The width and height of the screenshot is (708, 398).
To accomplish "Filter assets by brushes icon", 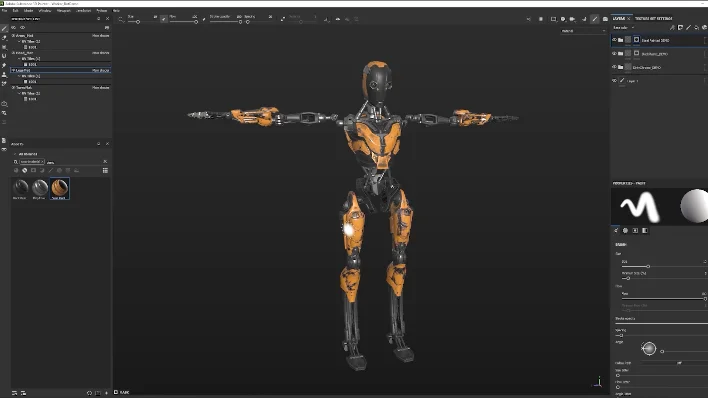I will 51,170.
